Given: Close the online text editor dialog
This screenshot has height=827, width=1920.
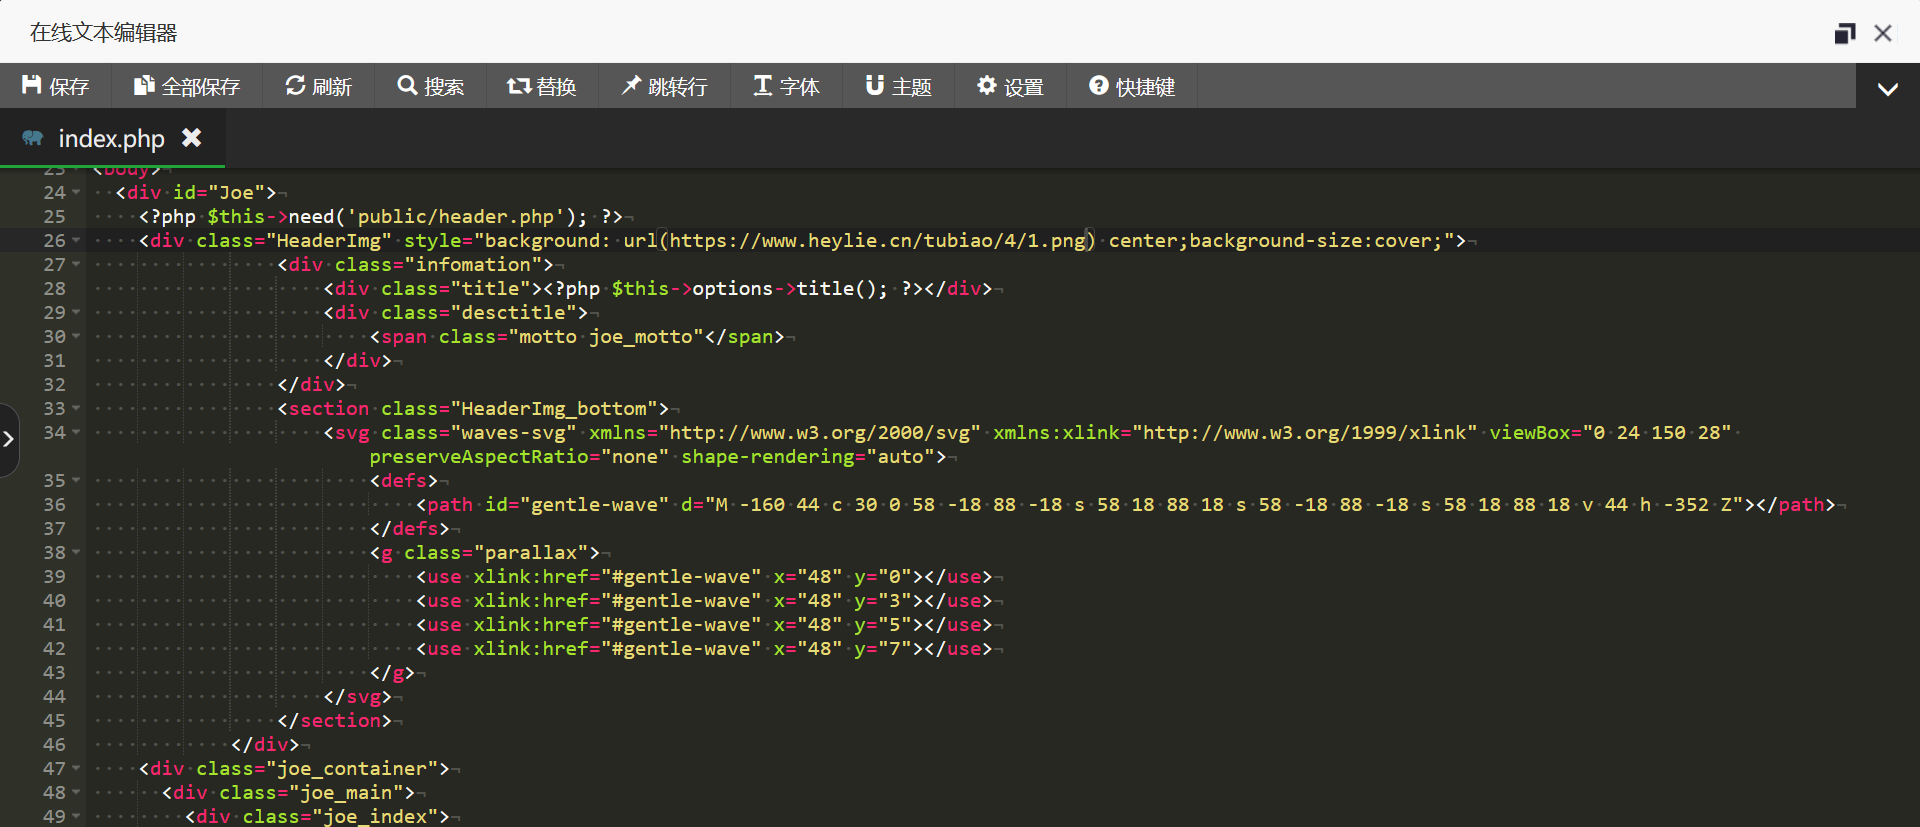Looking at the screenshot, I should 1883,33.
